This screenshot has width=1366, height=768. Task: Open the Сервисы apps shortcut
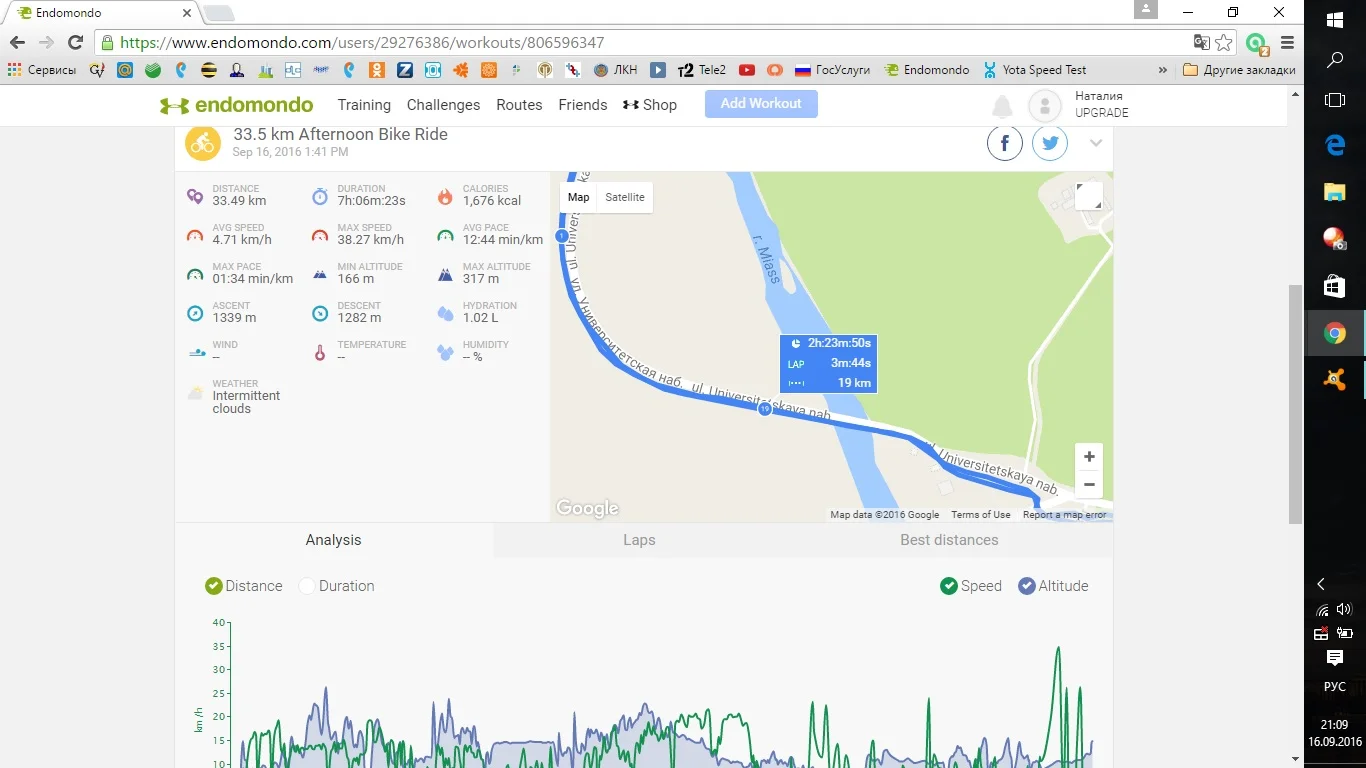[x=41, y=70]
